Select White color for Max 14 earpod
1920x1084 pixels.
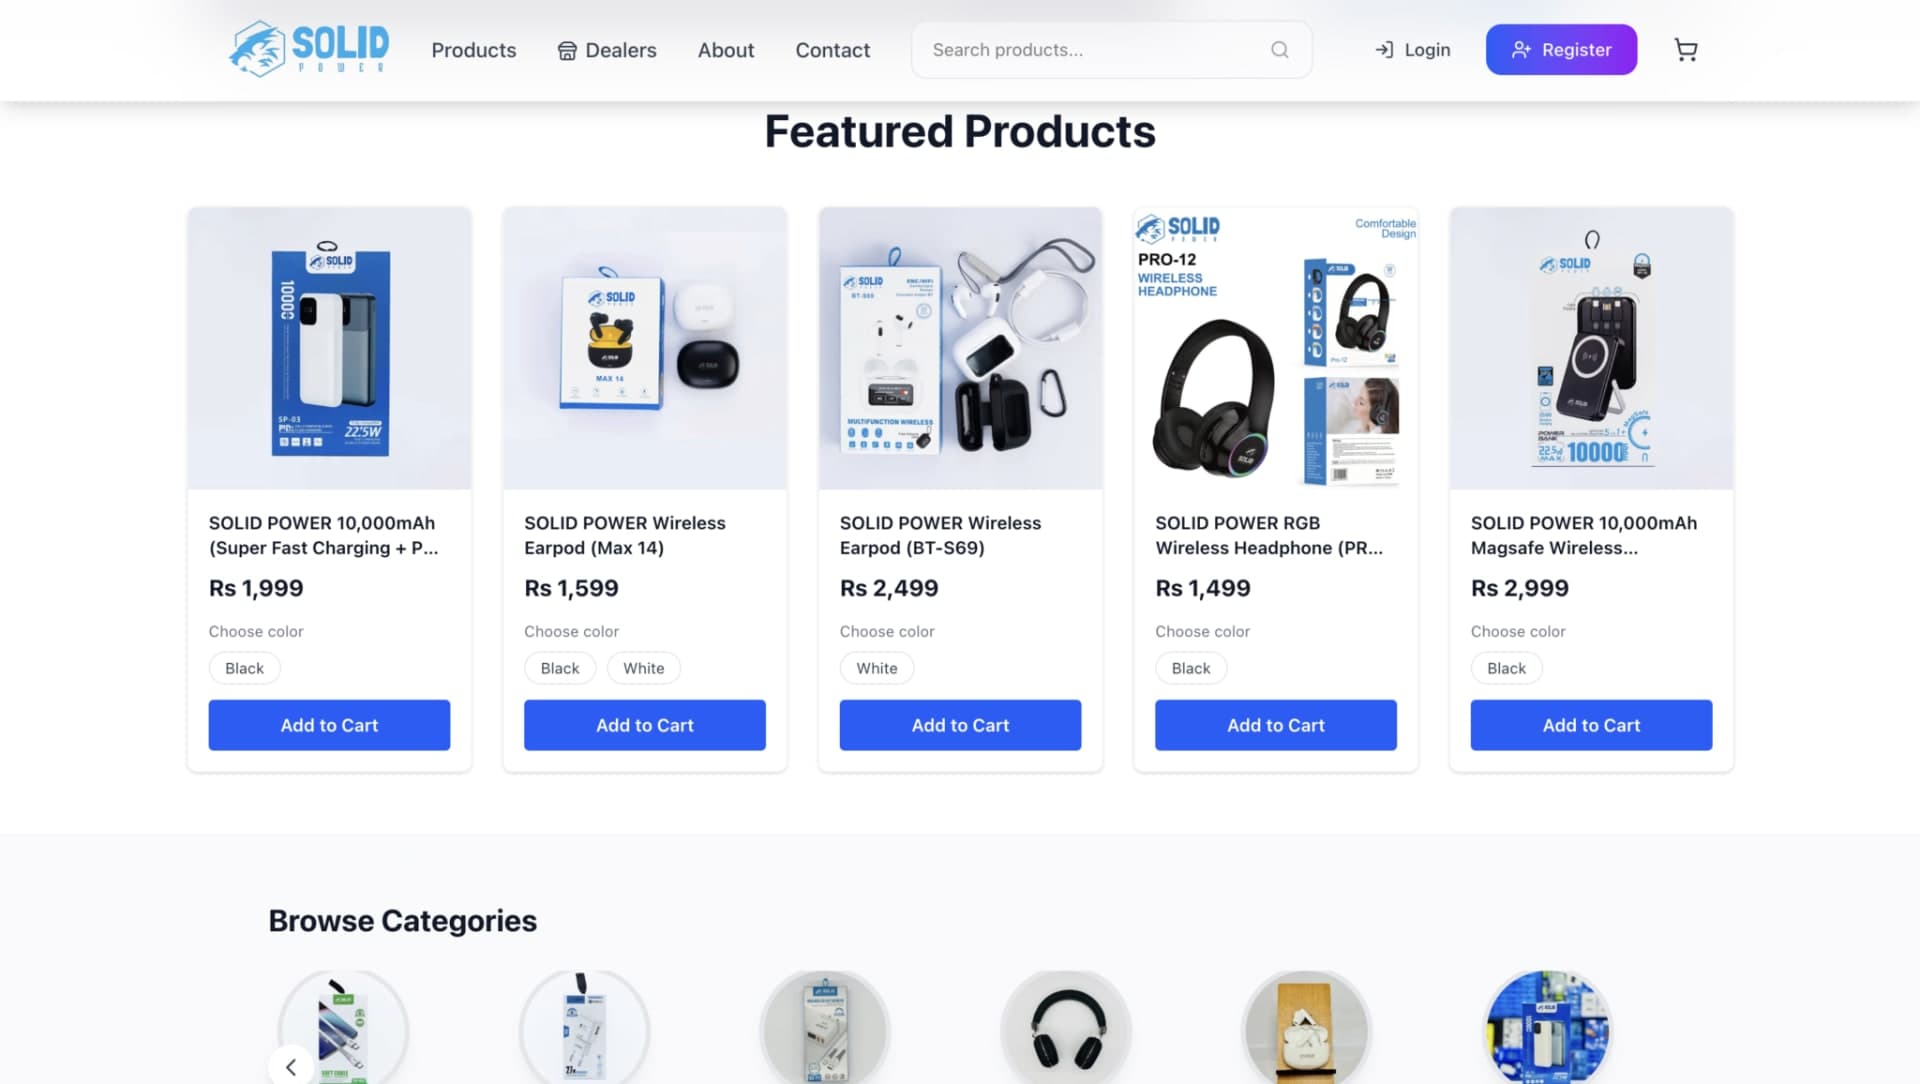[x=644, y=668]
